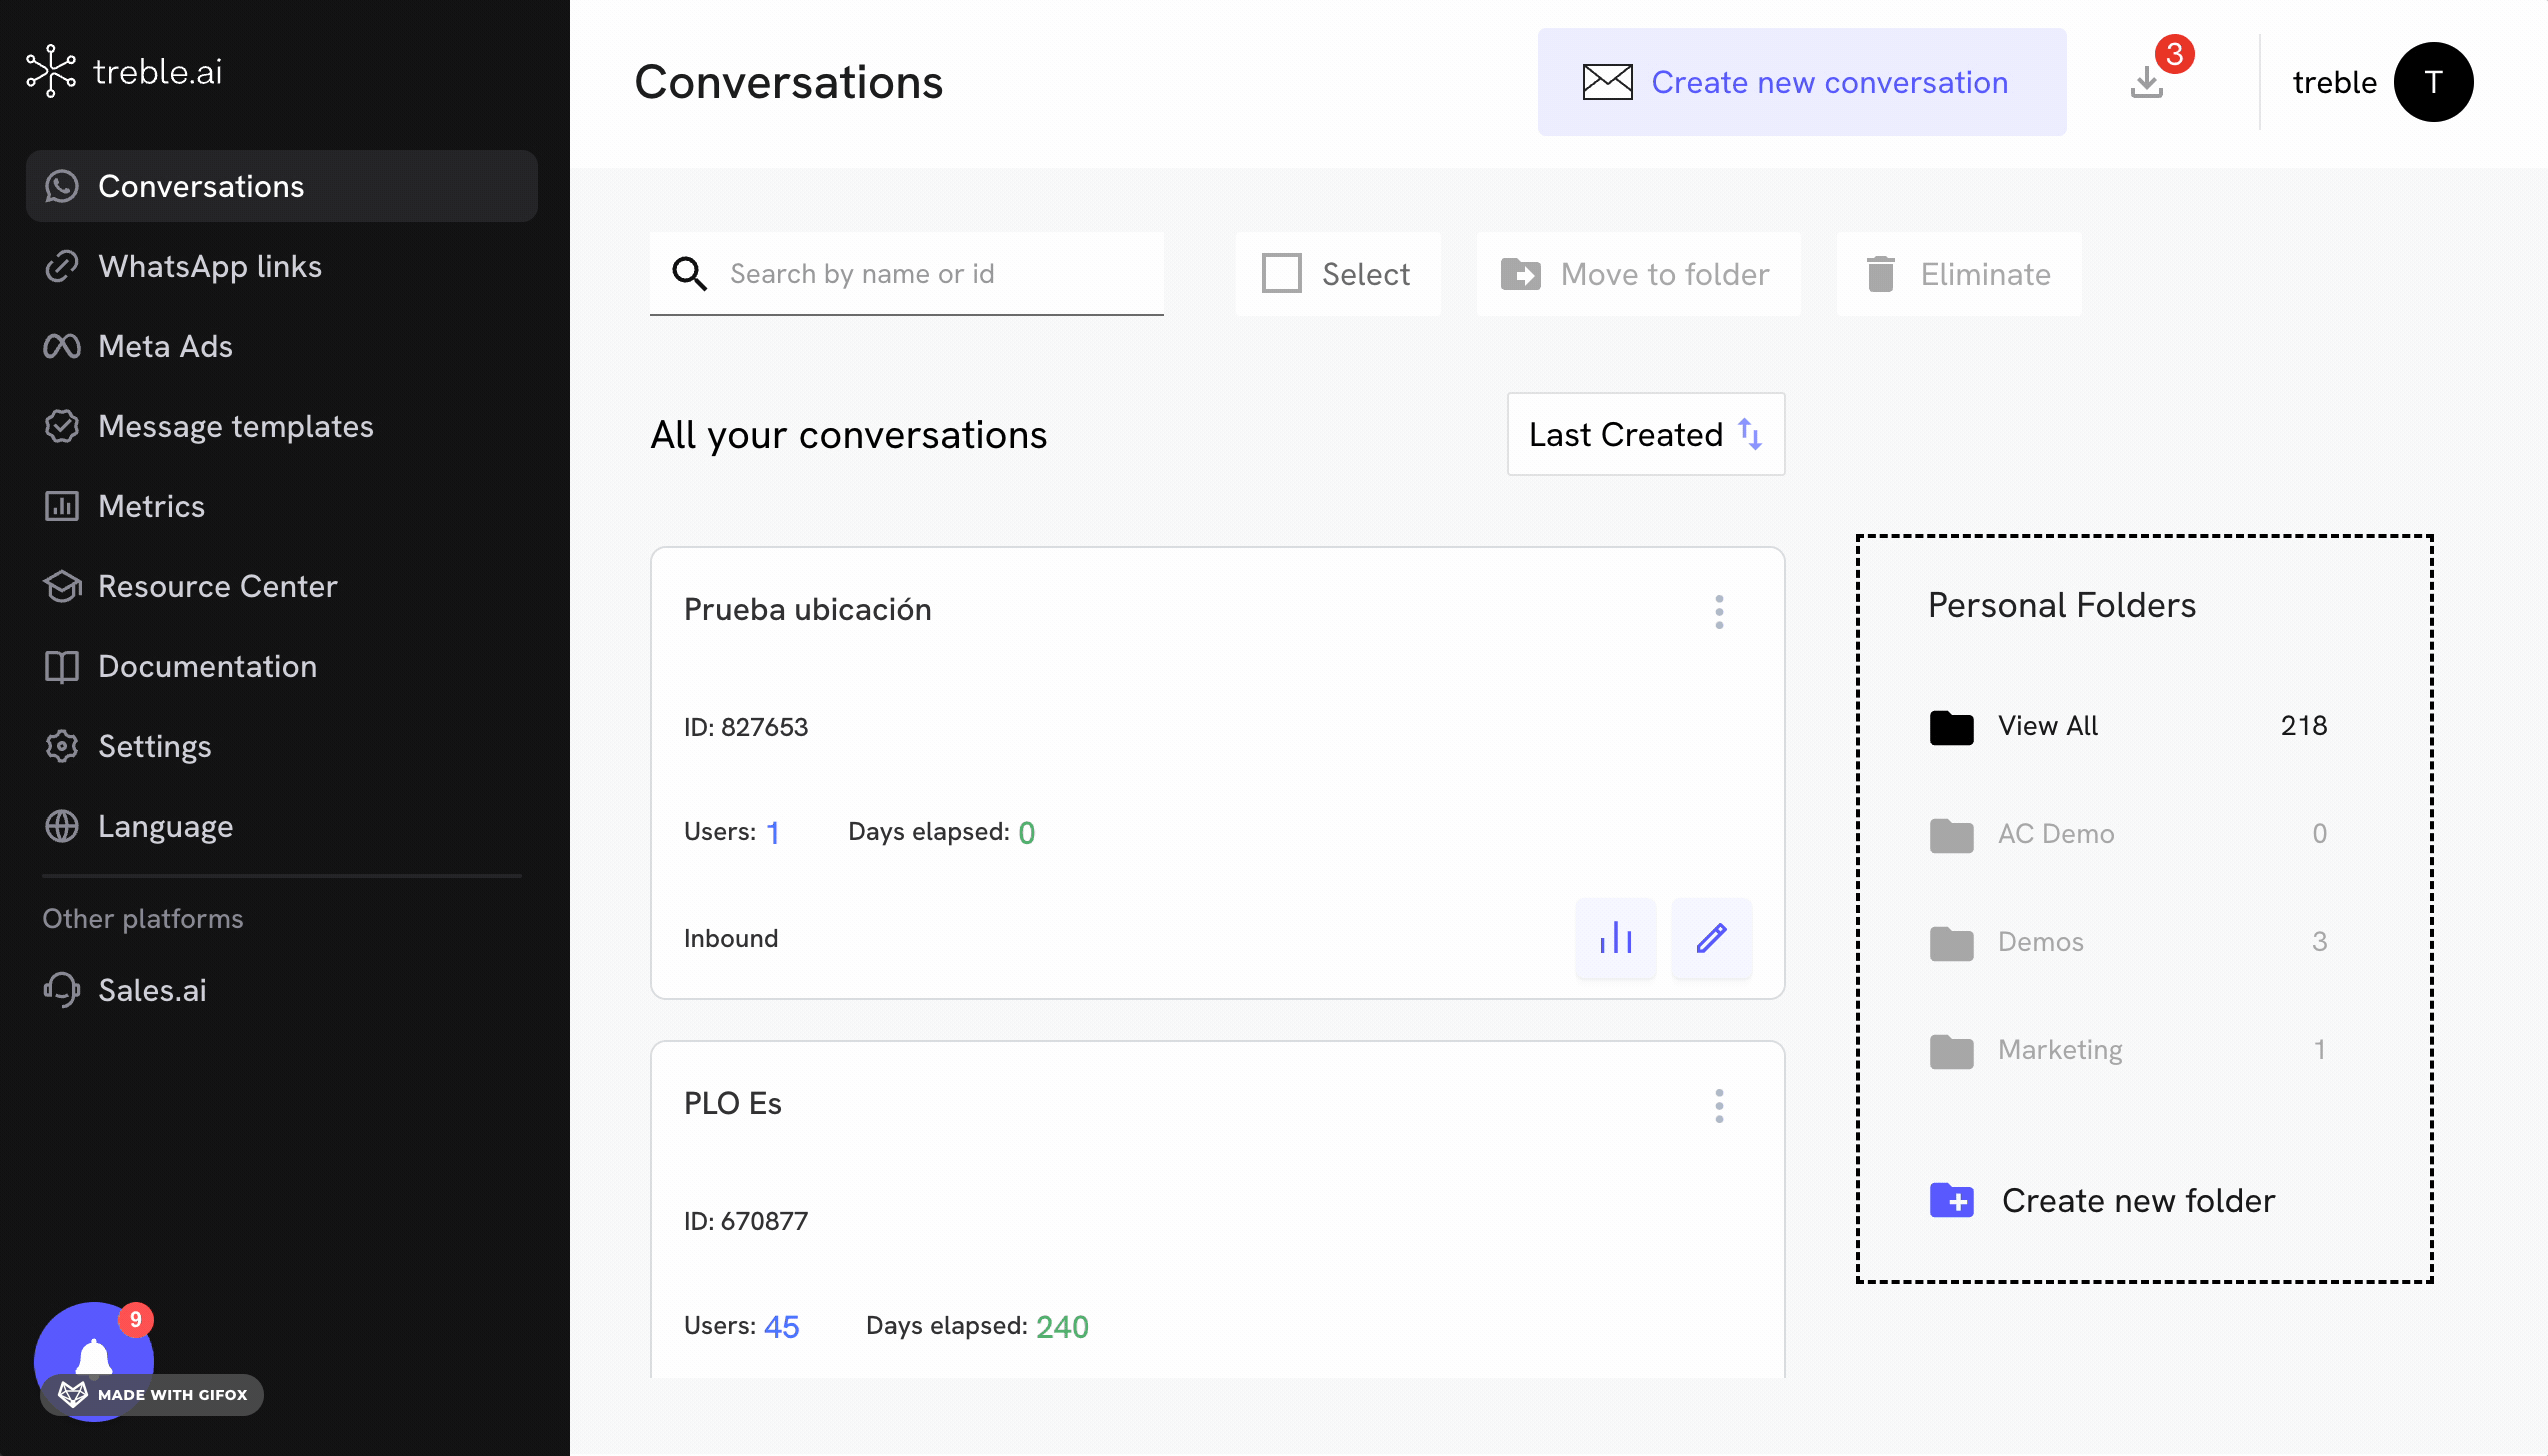Click the treble.ai logo
The height and width of the screenshot is (1456, 2548).
click(x=125, y=72)
